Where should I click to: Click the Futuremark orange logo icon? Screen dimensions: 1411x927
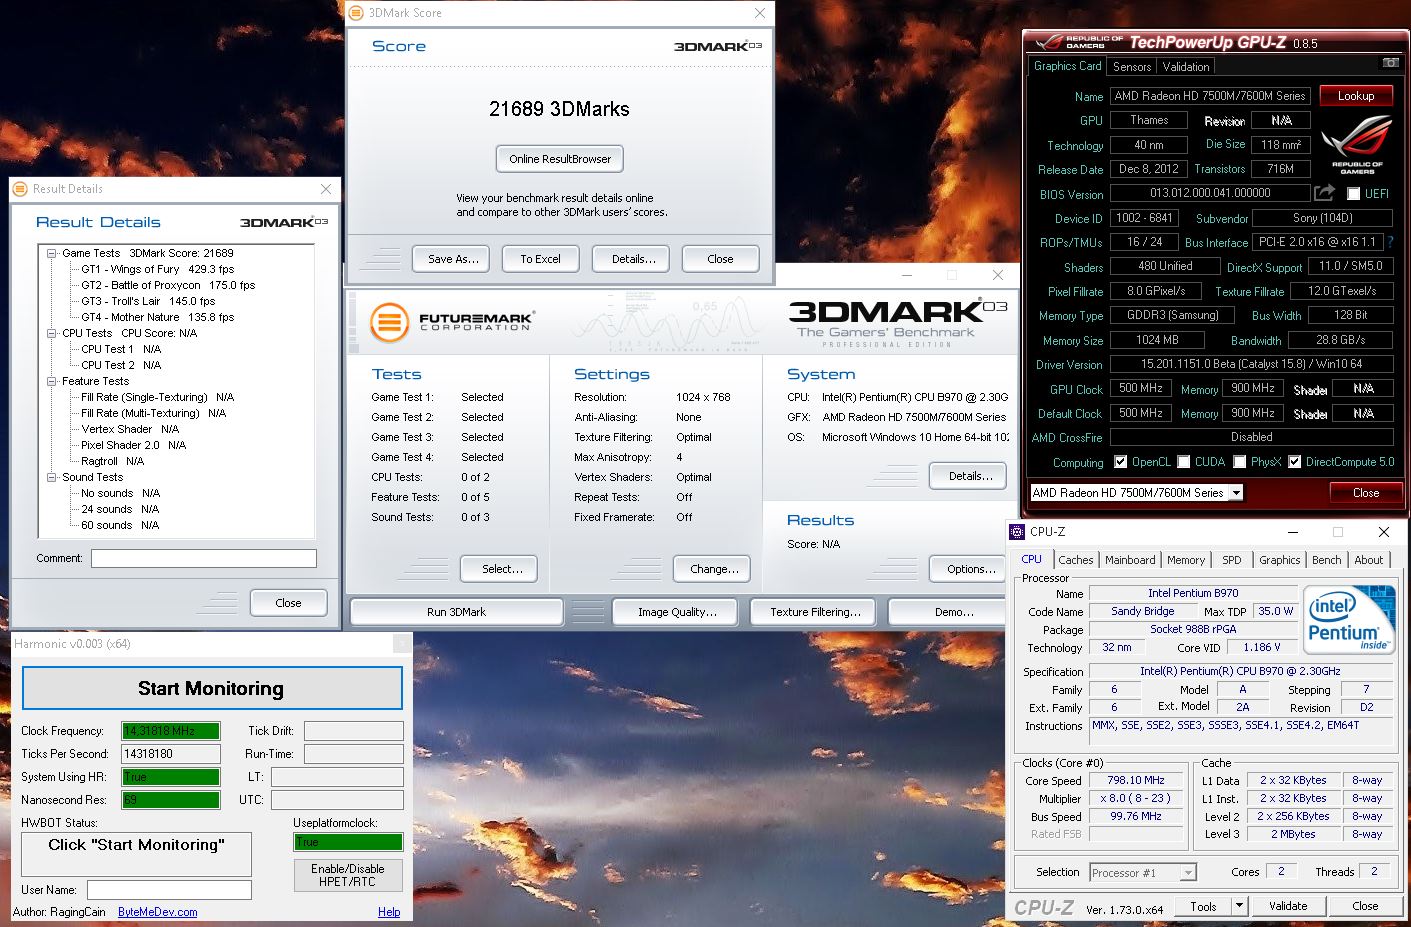click(389, 323)
